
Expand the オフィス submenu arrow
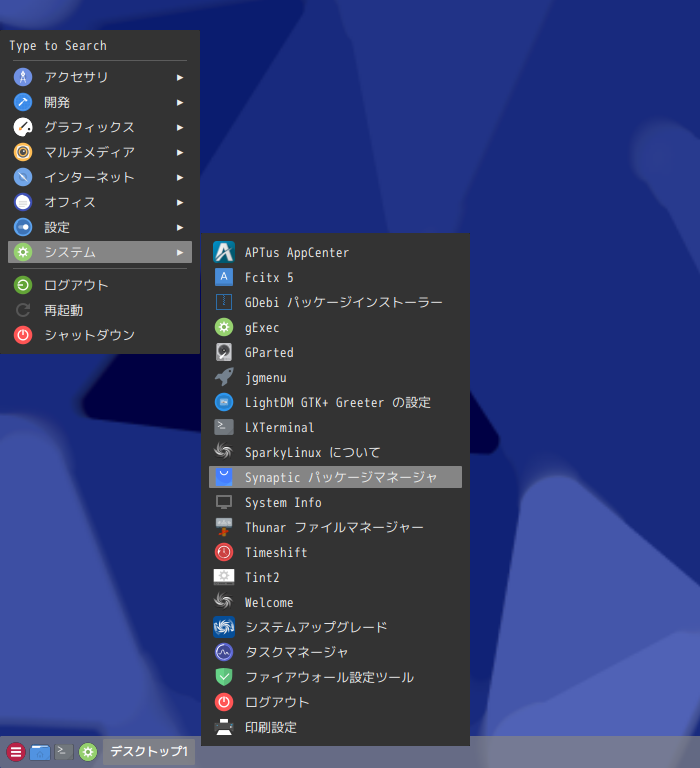coord(180,202)
